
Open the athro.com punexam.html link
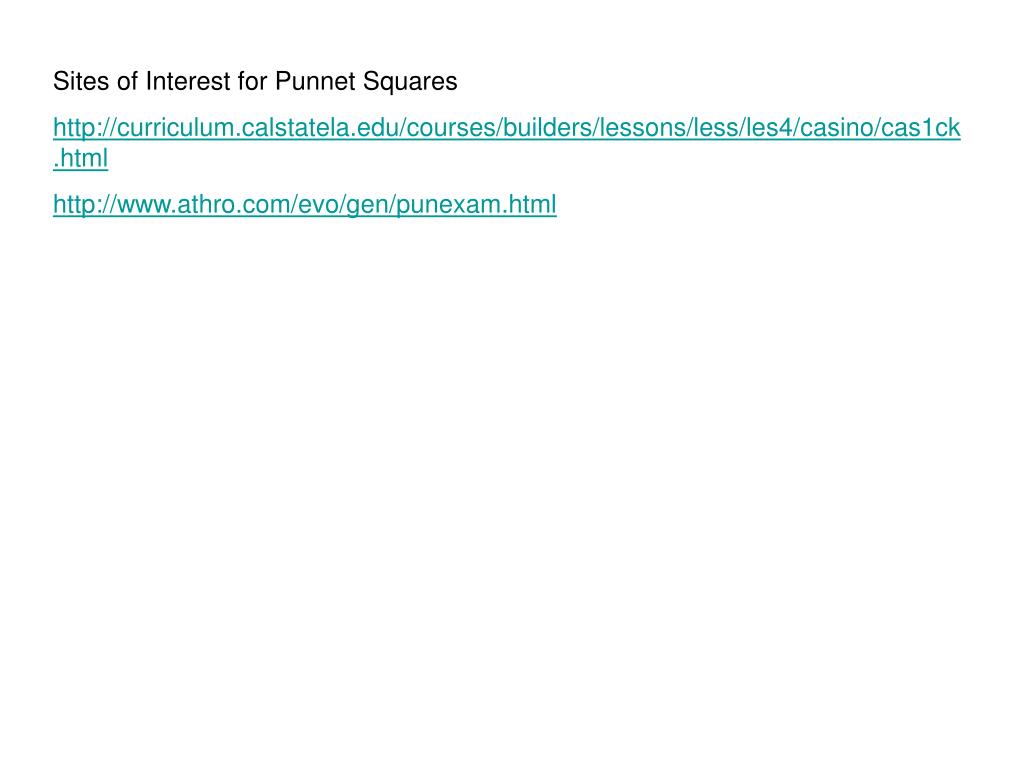[305, 205]
